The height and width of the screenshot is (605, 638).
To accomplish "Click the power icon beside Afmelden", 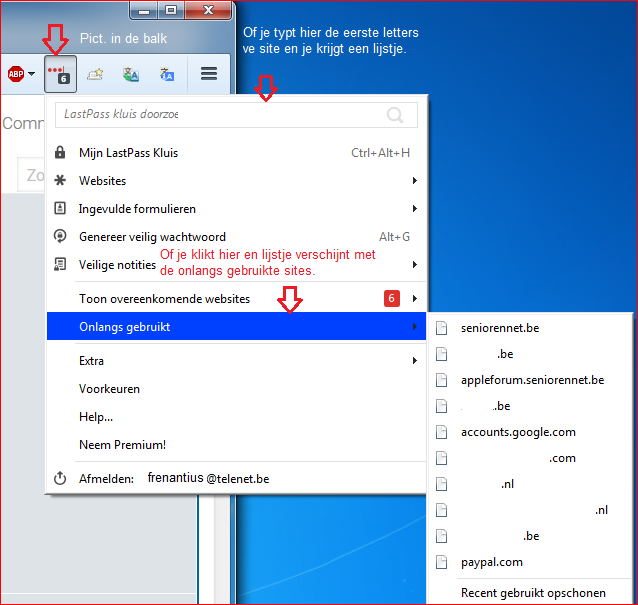I will tap(60, 479).
